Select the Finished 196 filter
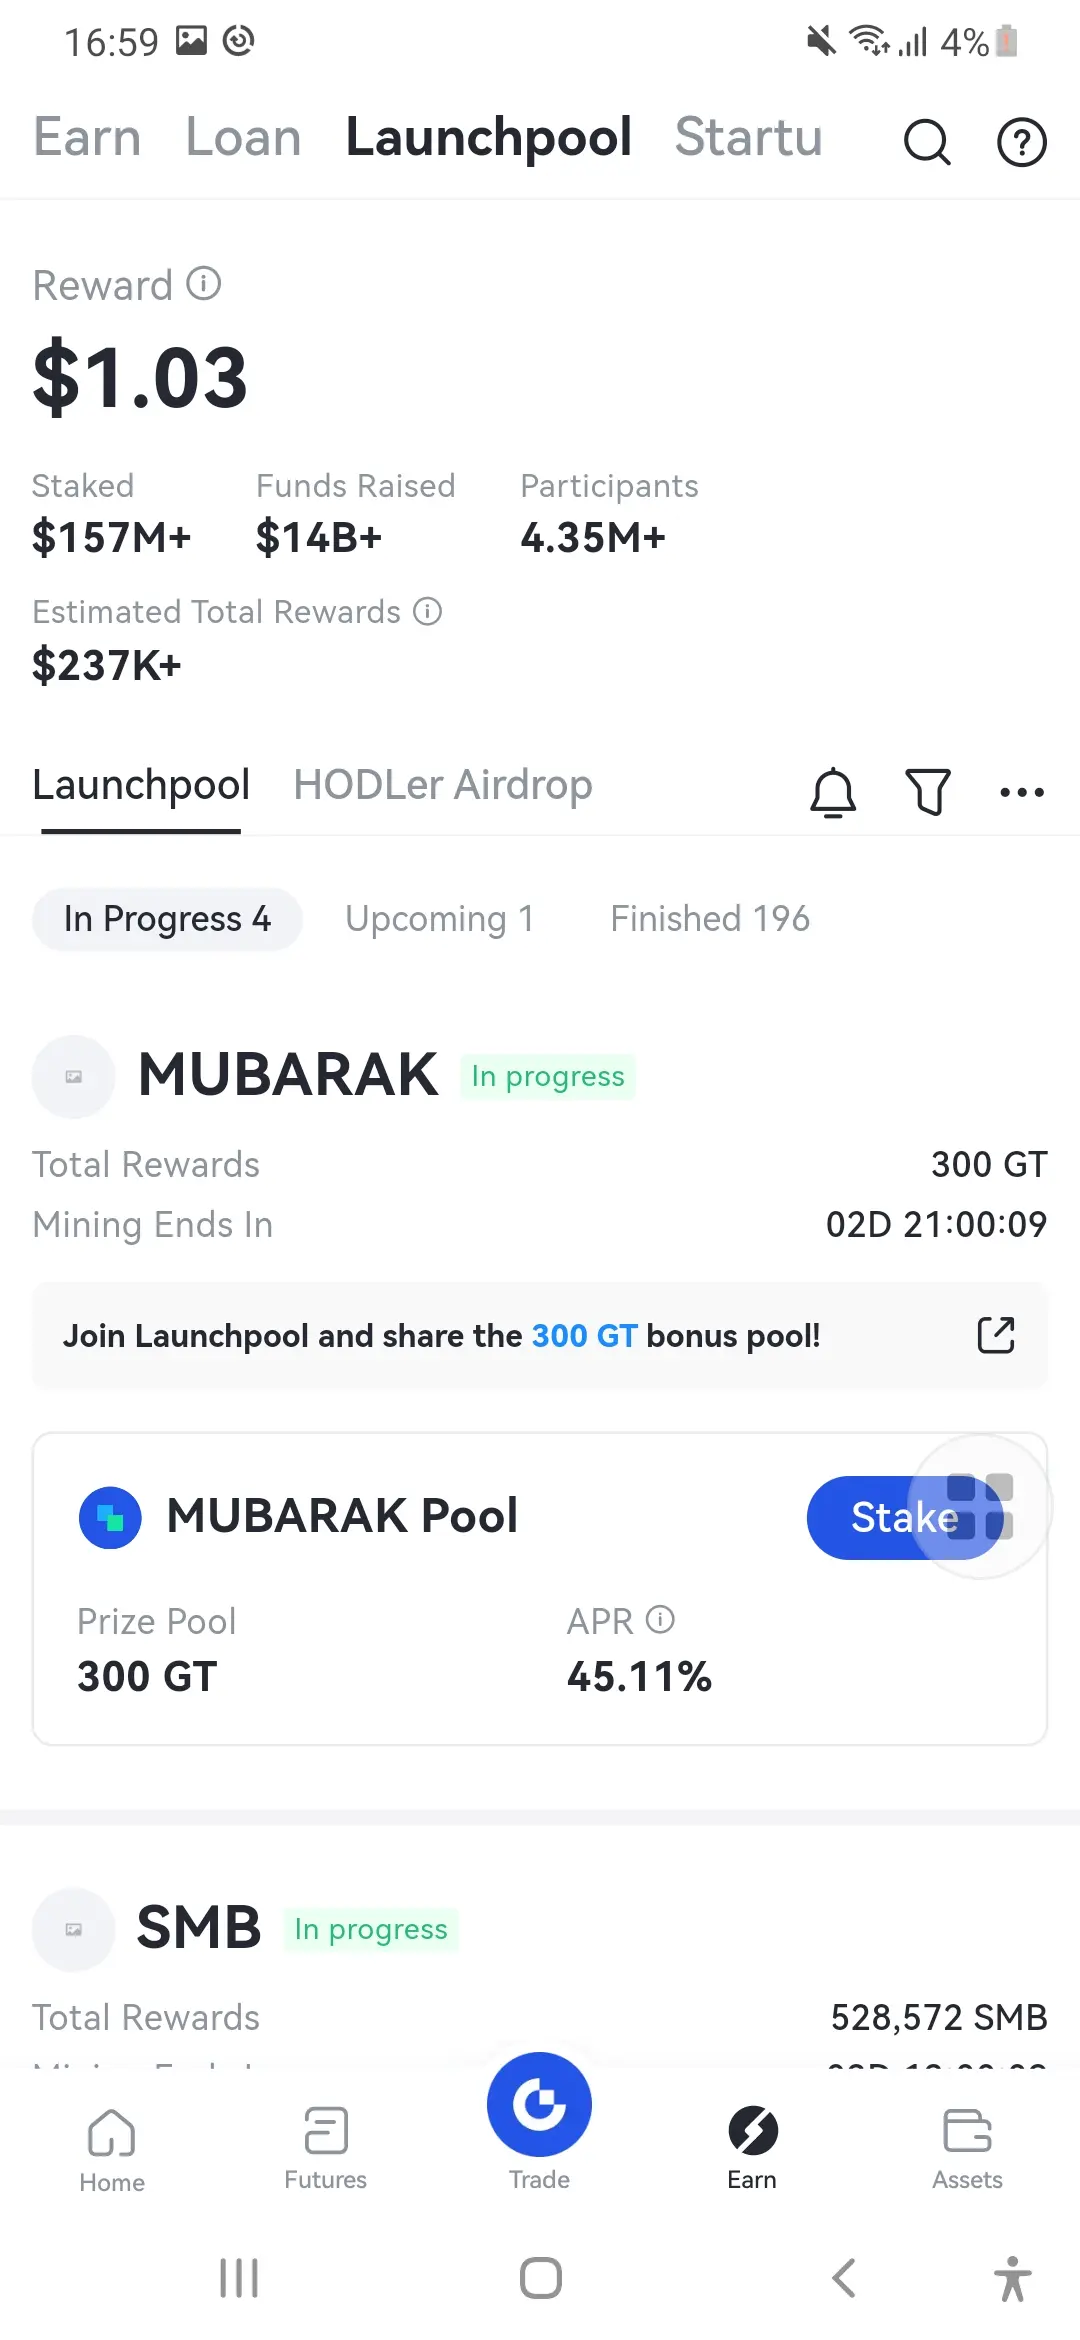This screenshot has height=2340, width=1080. point(710,919)
